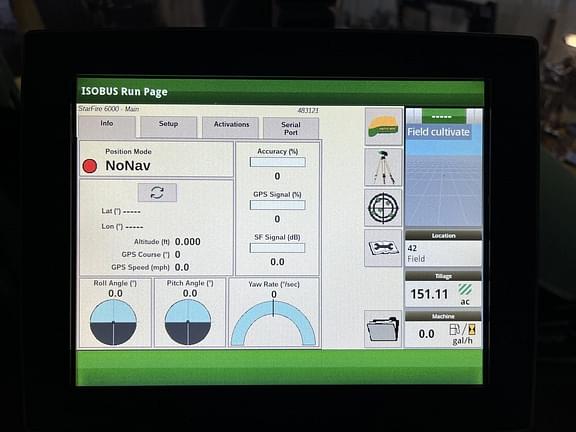Switch to the Info tab

tap(107, 127)
